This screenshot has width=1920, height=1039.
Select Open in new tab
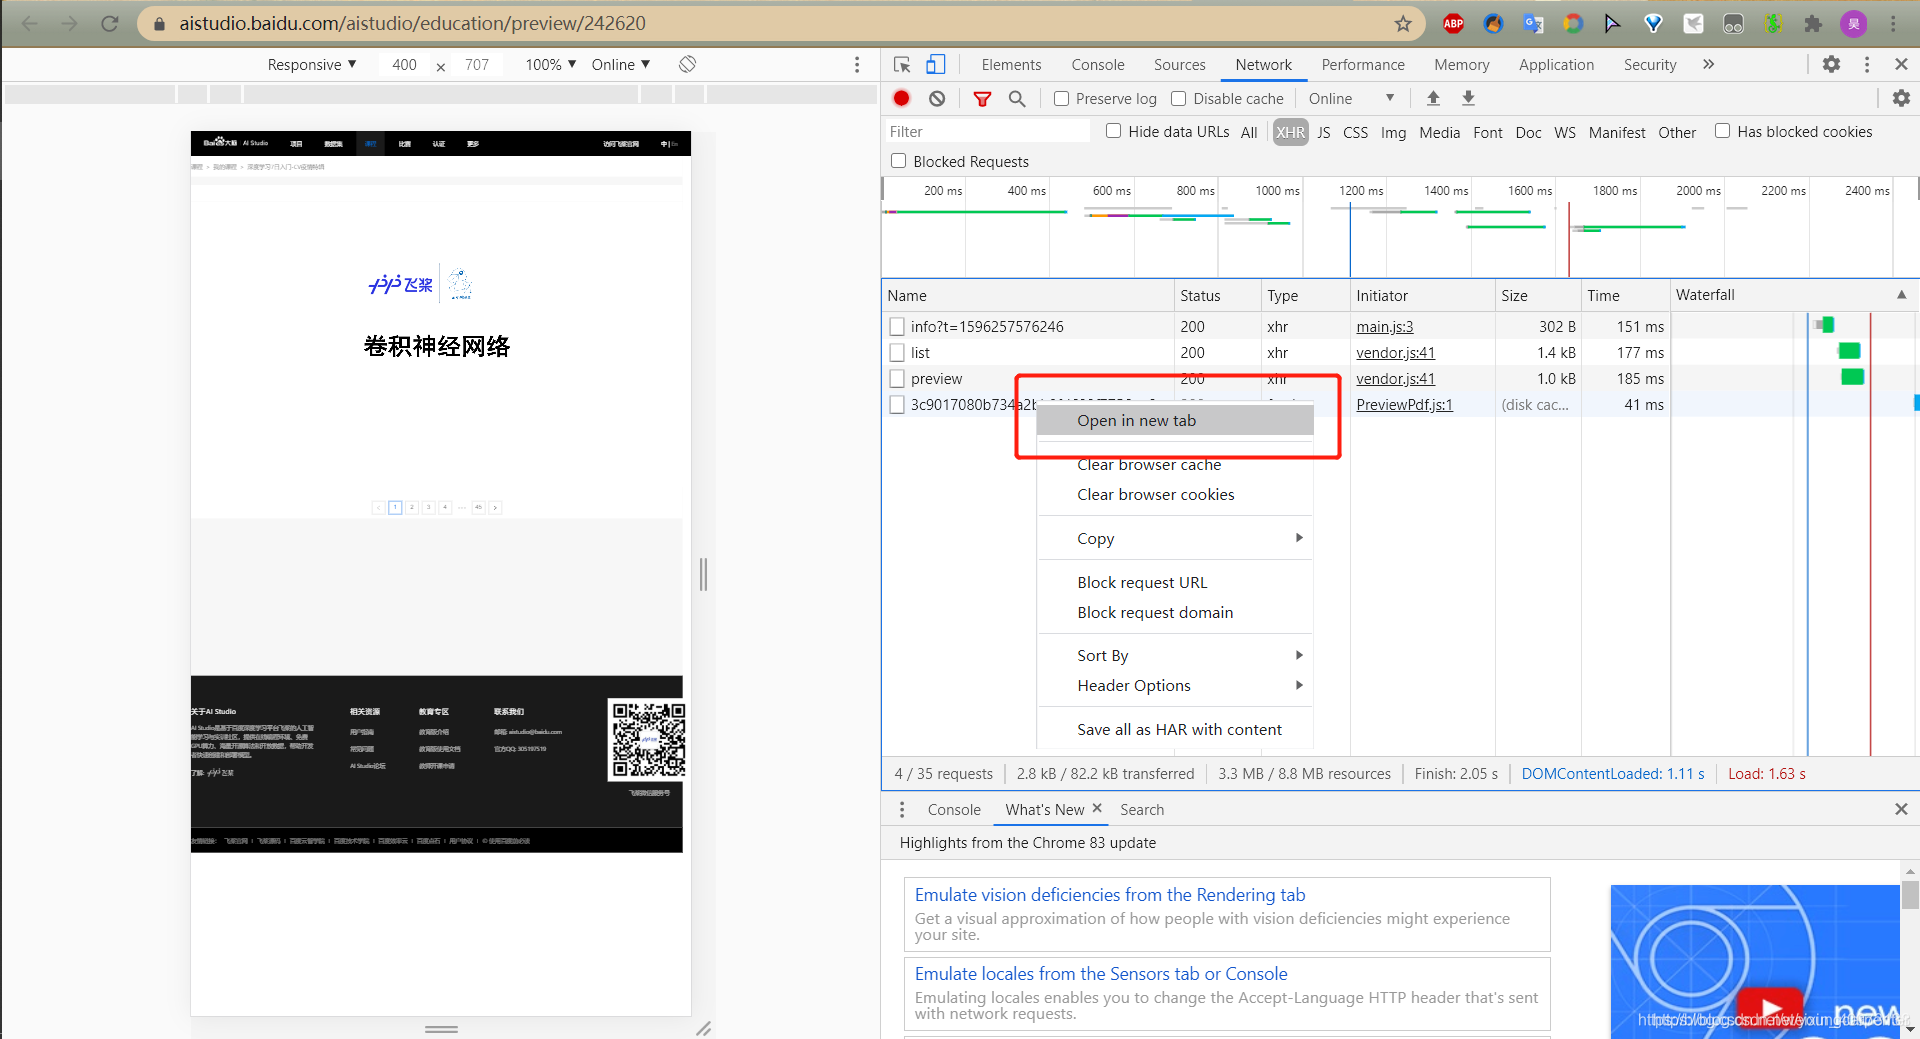click(1175, 420)
